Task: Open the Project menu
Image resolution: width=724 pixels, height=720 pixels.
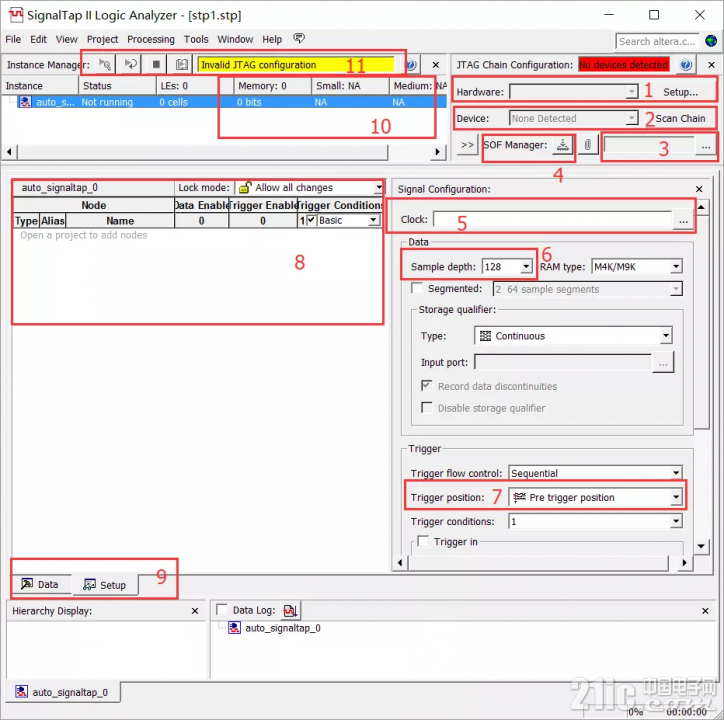Action: coord(103,39)
